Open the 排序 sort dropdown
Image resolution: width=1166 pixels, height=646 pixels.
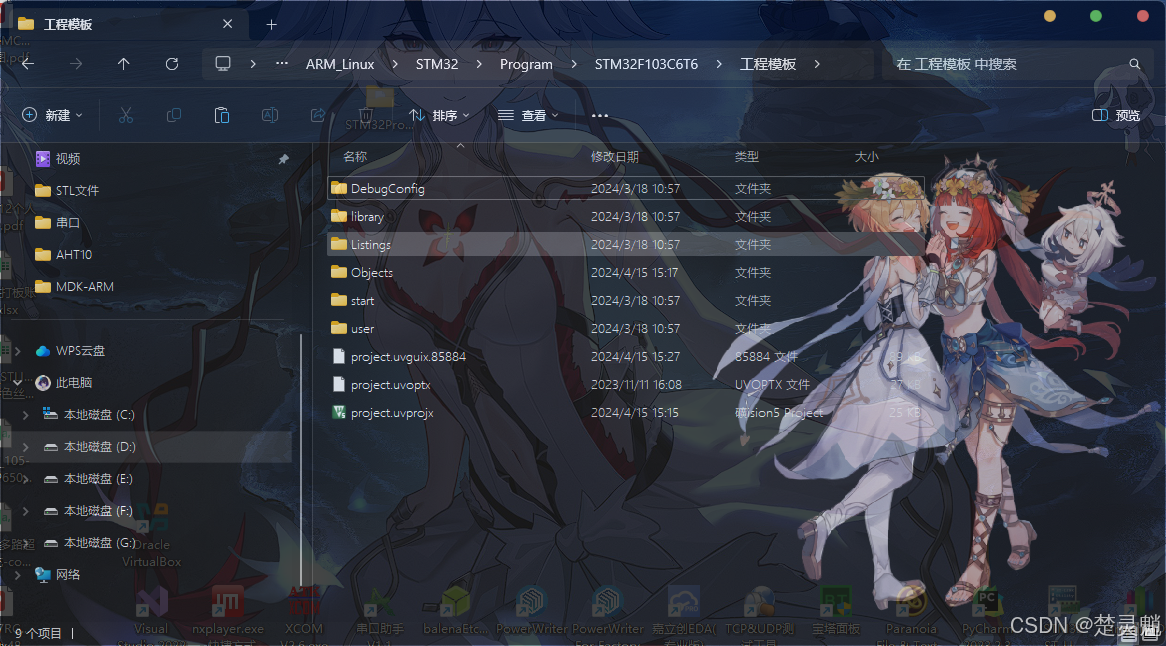click(439, 115)
